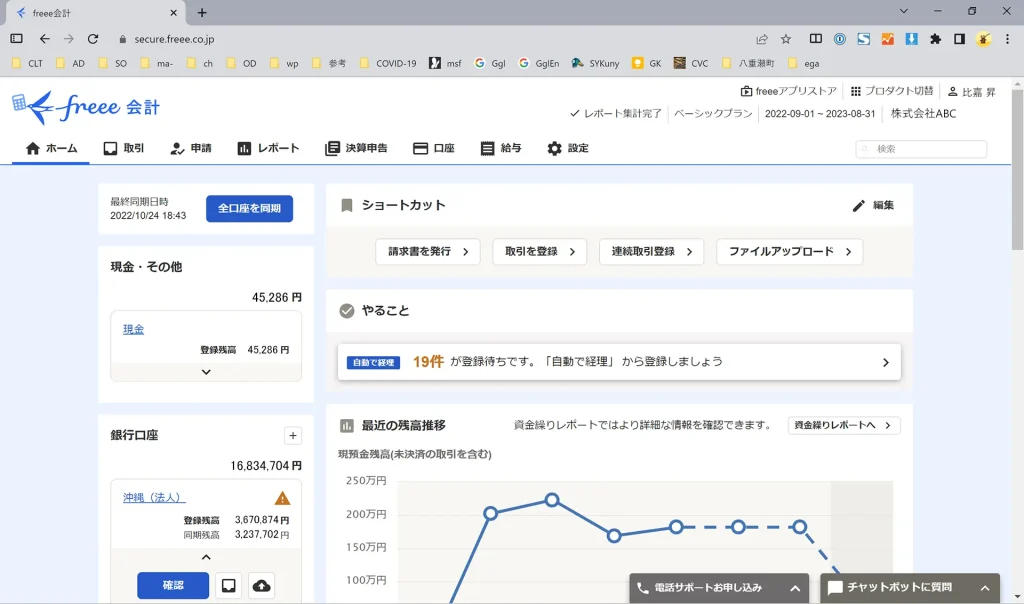The height and width of the screenshot is (604, 1024).
Task: Open the 決算申告 menu tab
Action: [356, 148]
